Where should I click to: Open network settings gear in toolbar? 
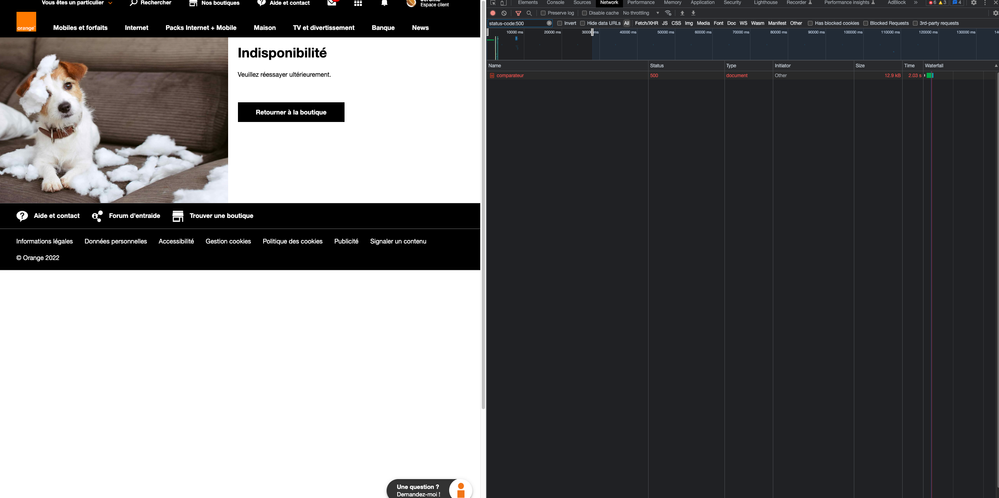(995, 13)
